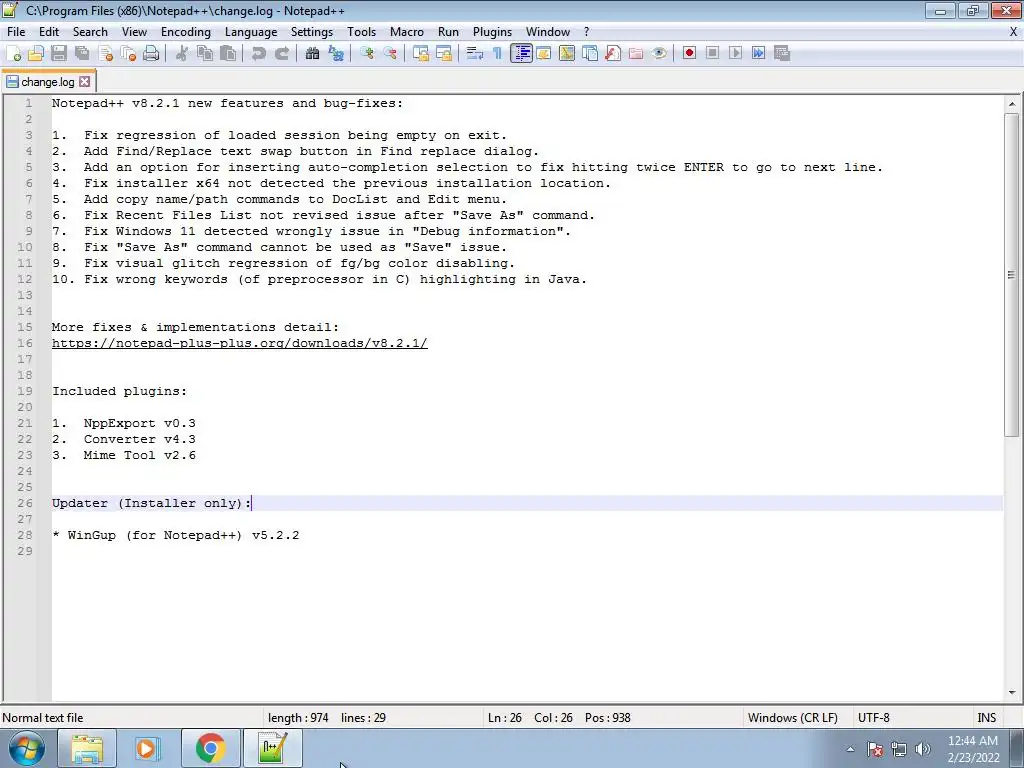The width and height of the screenshot is (1024, 768).
Task: Click the Cut scissors icon
Action: pyautogui.click(x=182, y=54)
